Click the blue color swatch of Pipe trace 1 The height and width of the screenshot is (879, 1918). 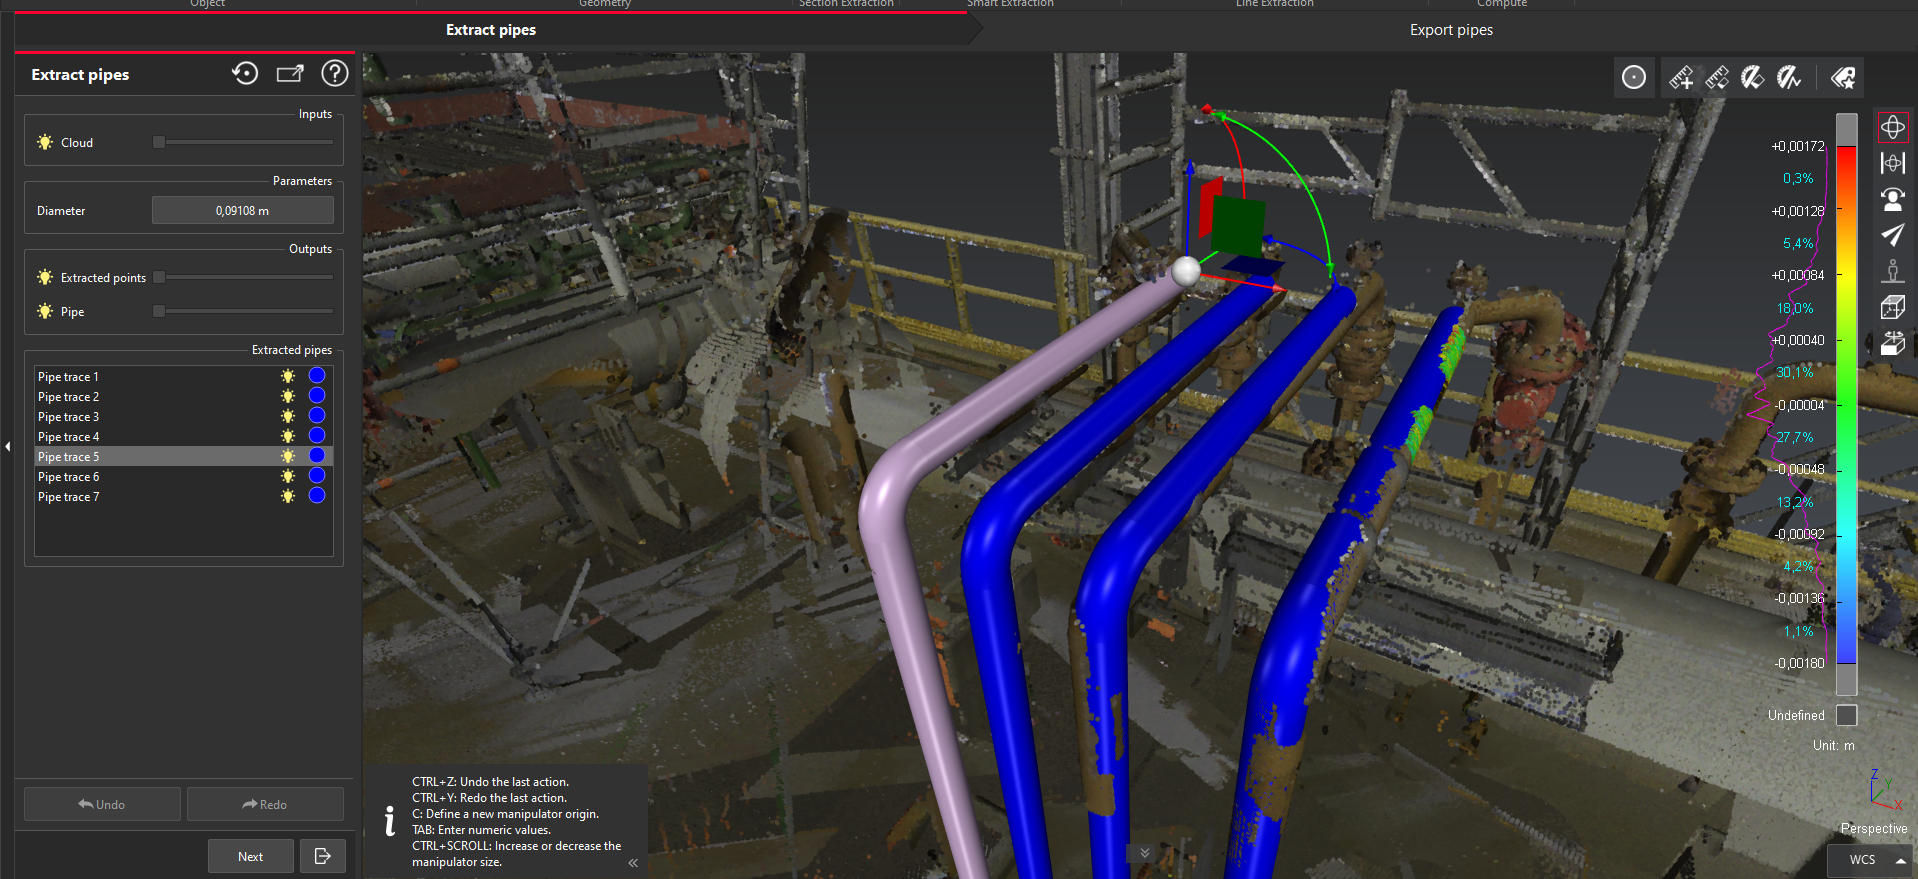tap(317, 376)
